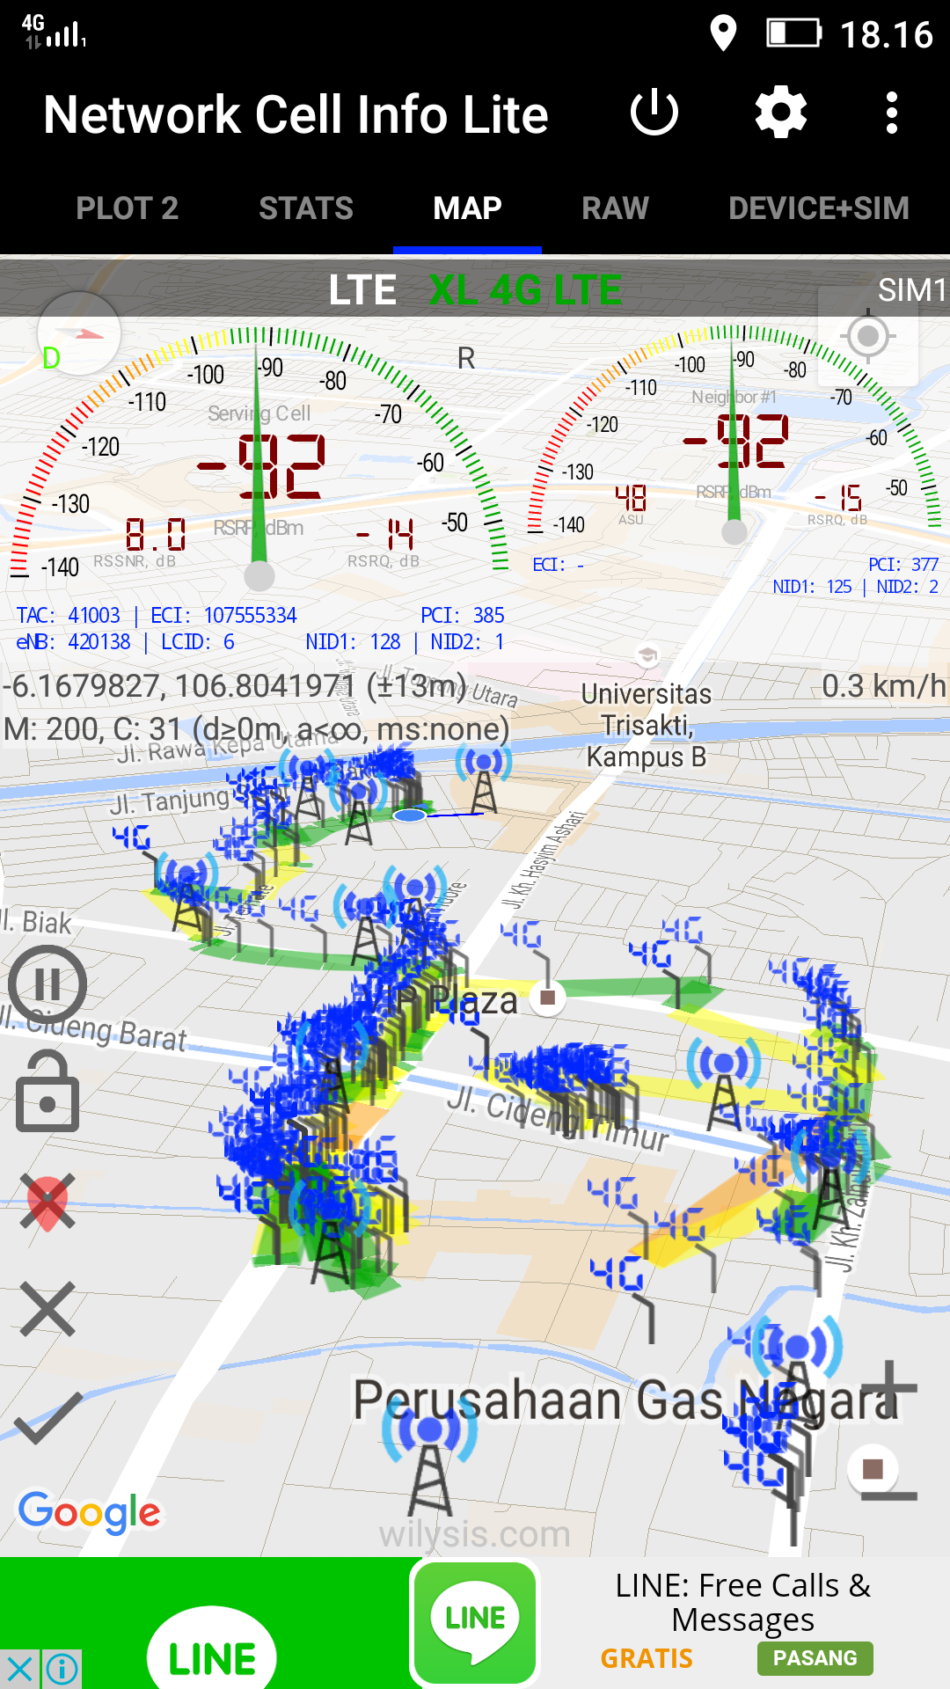Image resolution: width=950 pixels, height=1689 pixels.
Task: Tap the SIM1 label
Action: (911, 290)
